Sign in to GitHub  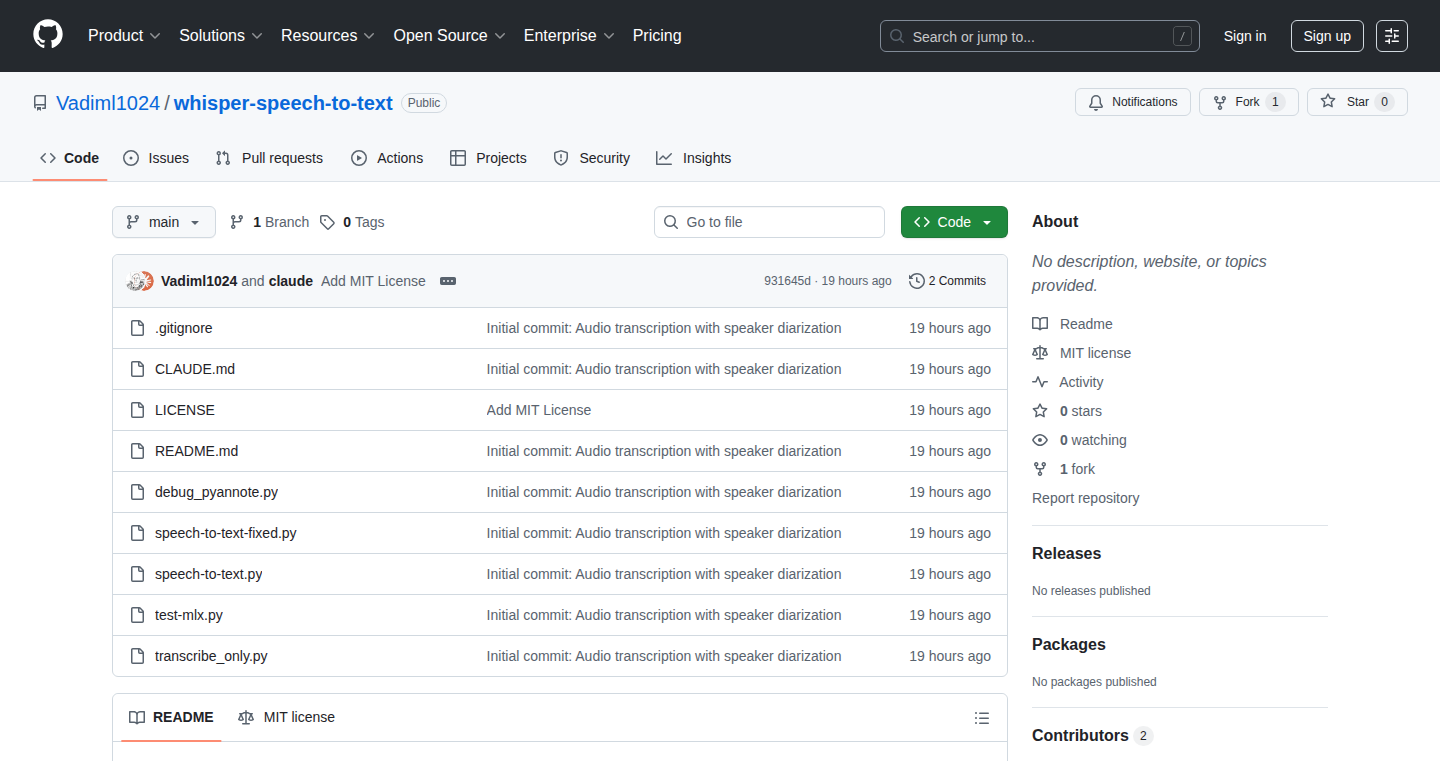point(1245,36)
